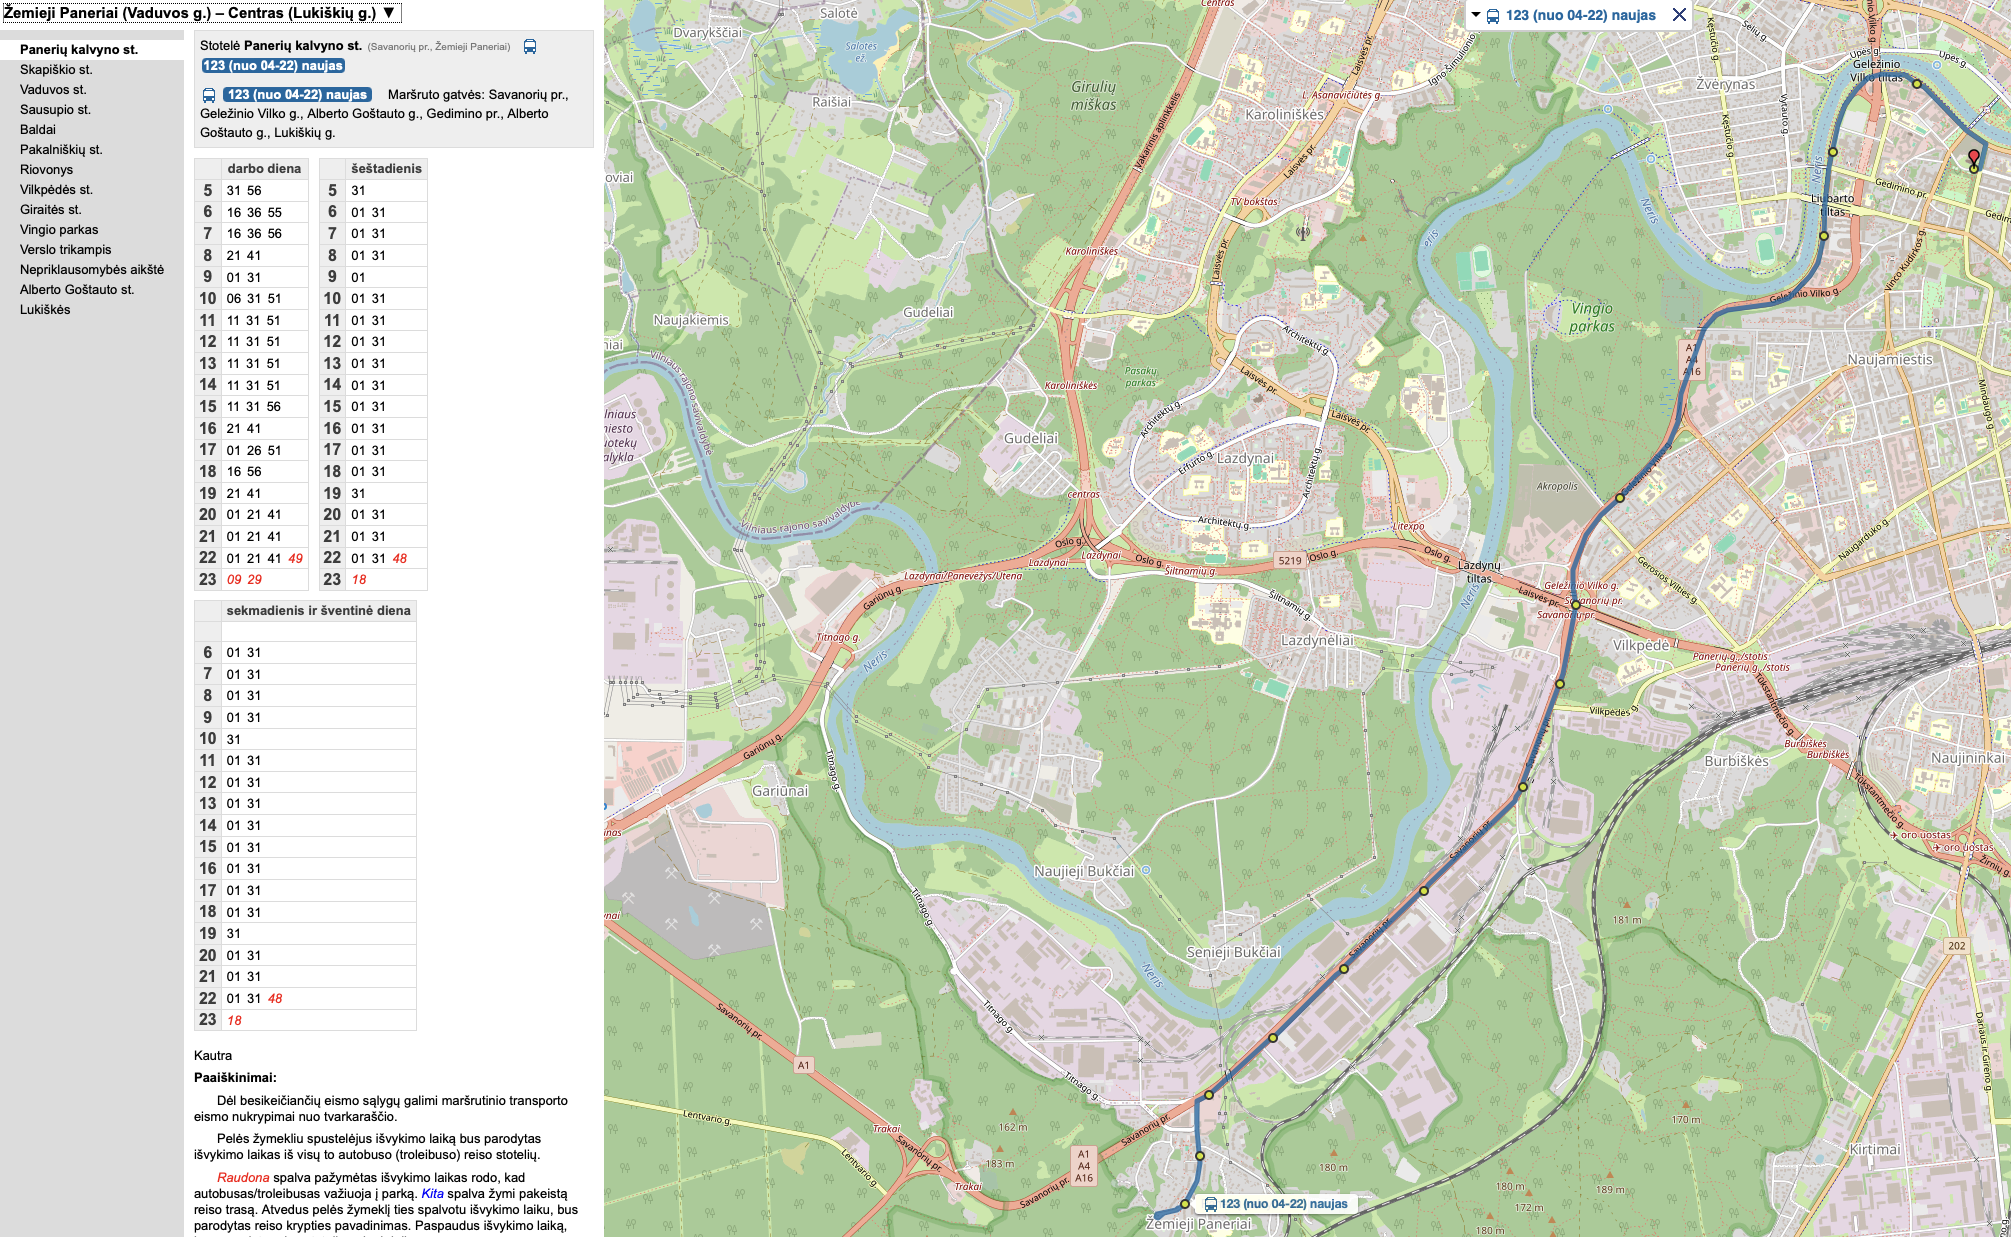Select Vingio parkas stop in list

(59, 229)
